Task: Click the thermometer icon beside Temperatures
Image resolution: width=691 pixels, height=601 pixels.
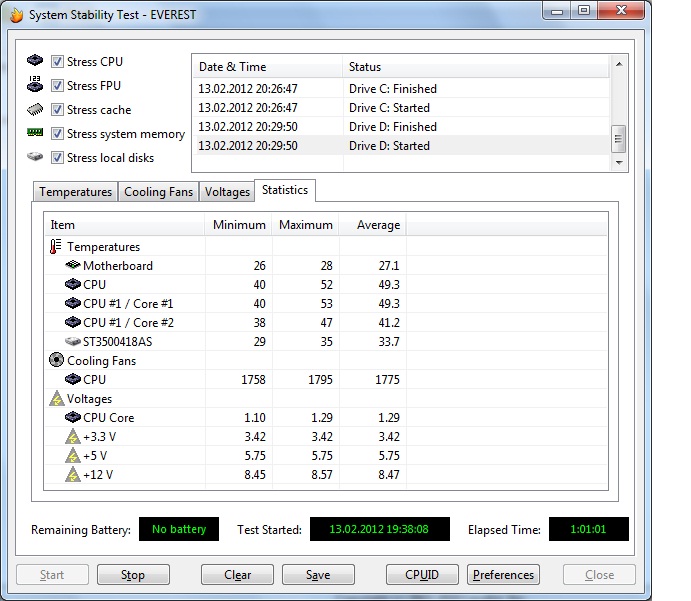Action: pos(56,247)
